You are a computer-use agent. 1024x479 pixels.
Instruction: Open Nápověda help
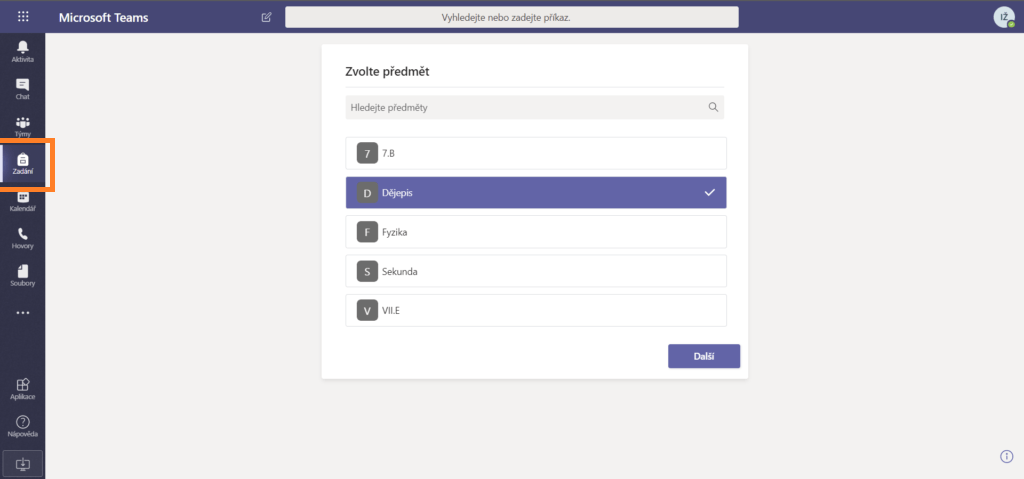22,426
